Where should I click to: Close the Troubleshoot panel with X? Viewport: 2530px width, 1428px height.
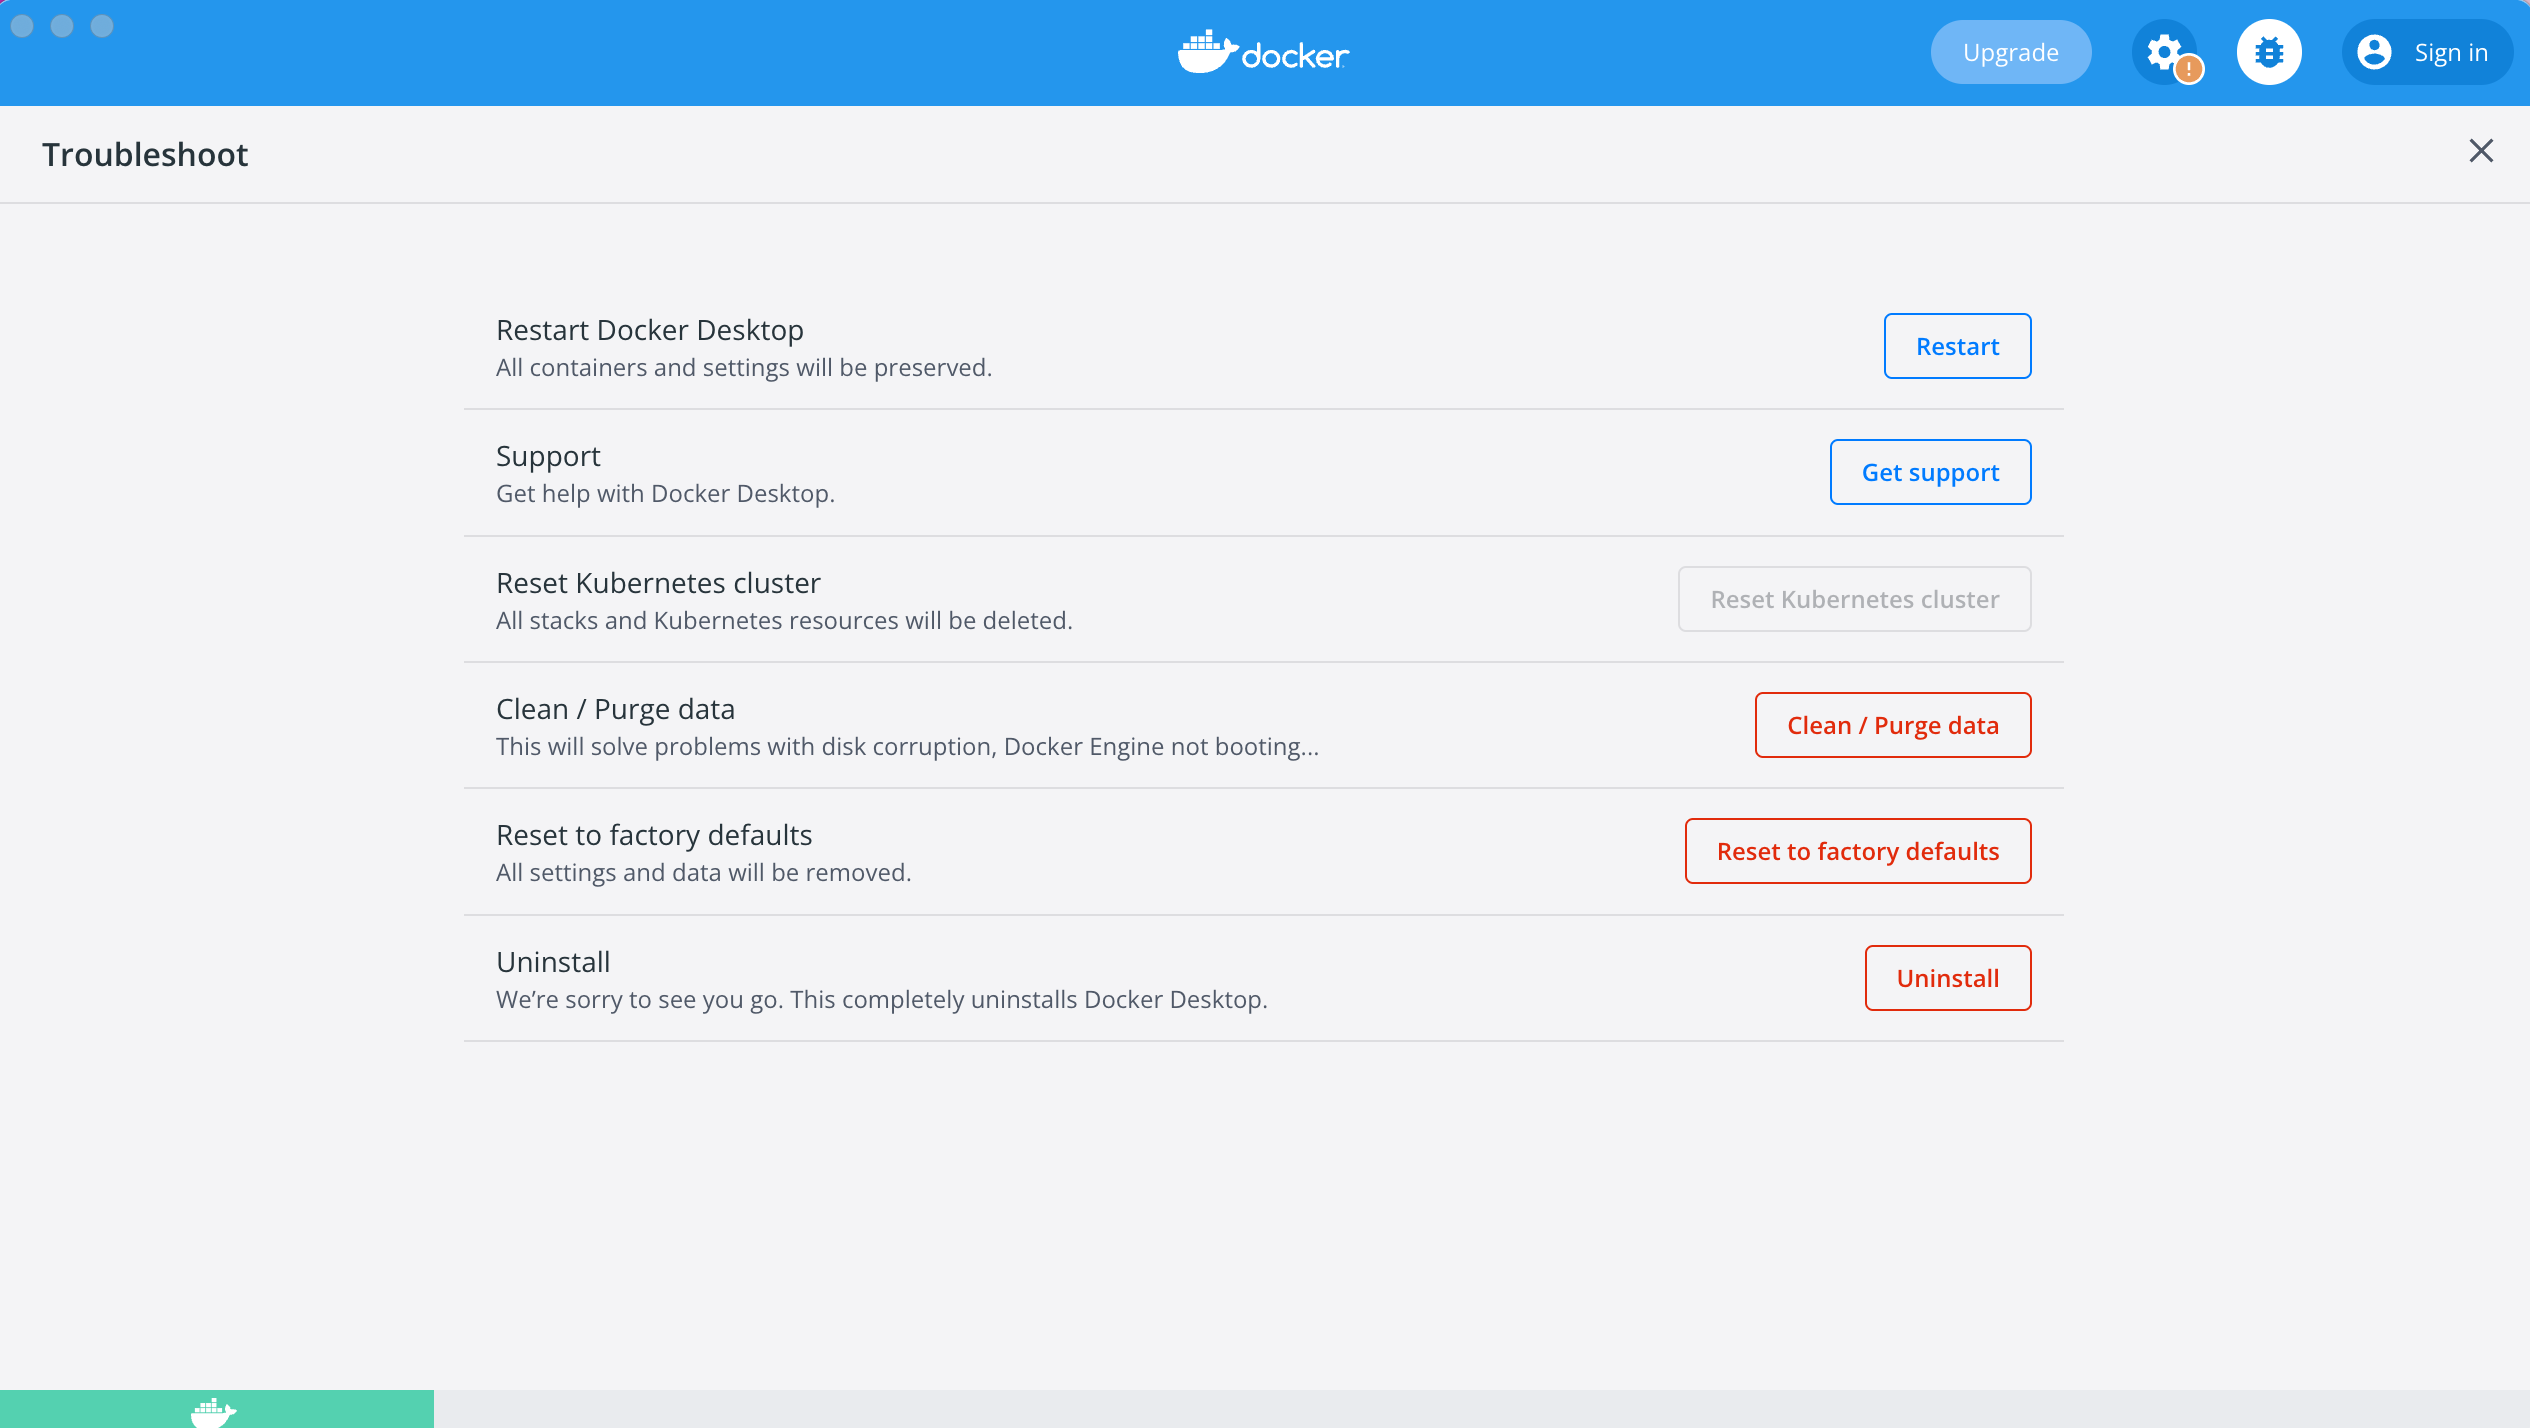[x=2480, y=151]
